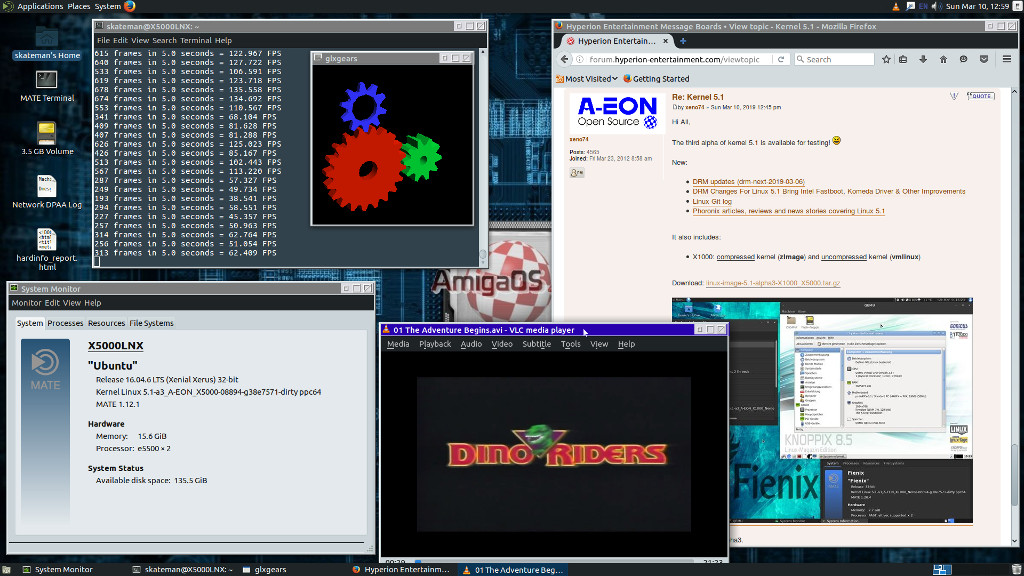Launch Firefox from the top panel icon
This screenshot has width=1024, height=576.
(129, 6)
